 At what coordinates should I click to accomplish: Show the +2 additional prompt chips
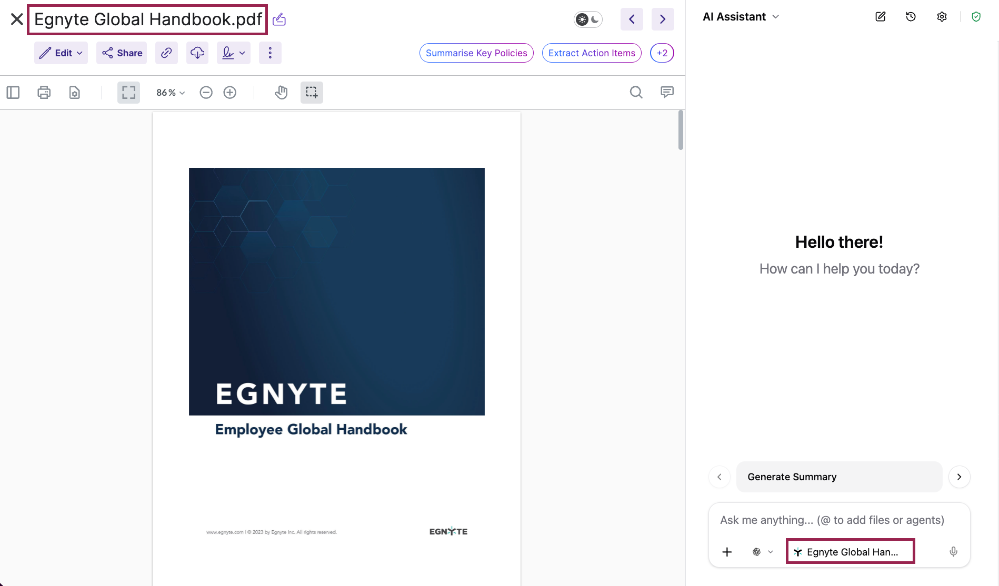pyautogui.click(x=662, y=53)
